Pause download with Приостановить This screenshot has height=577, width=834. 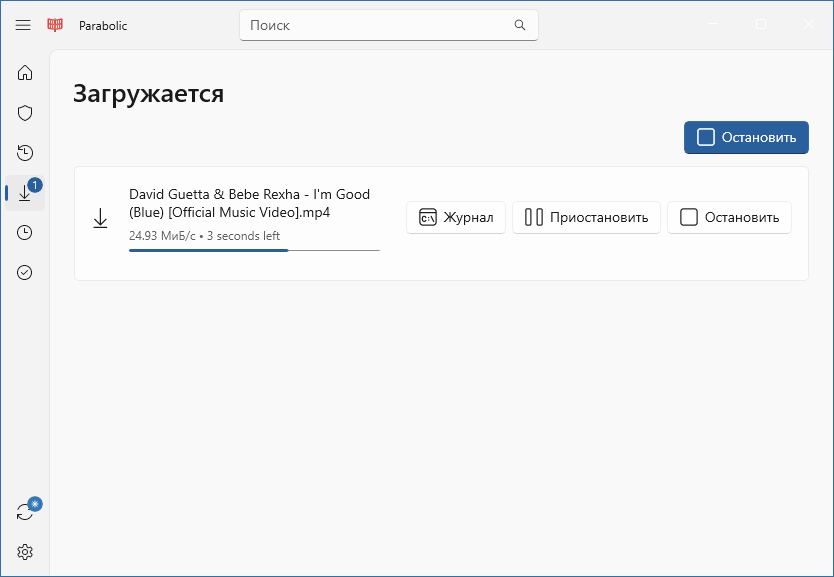tap(586, 217)
